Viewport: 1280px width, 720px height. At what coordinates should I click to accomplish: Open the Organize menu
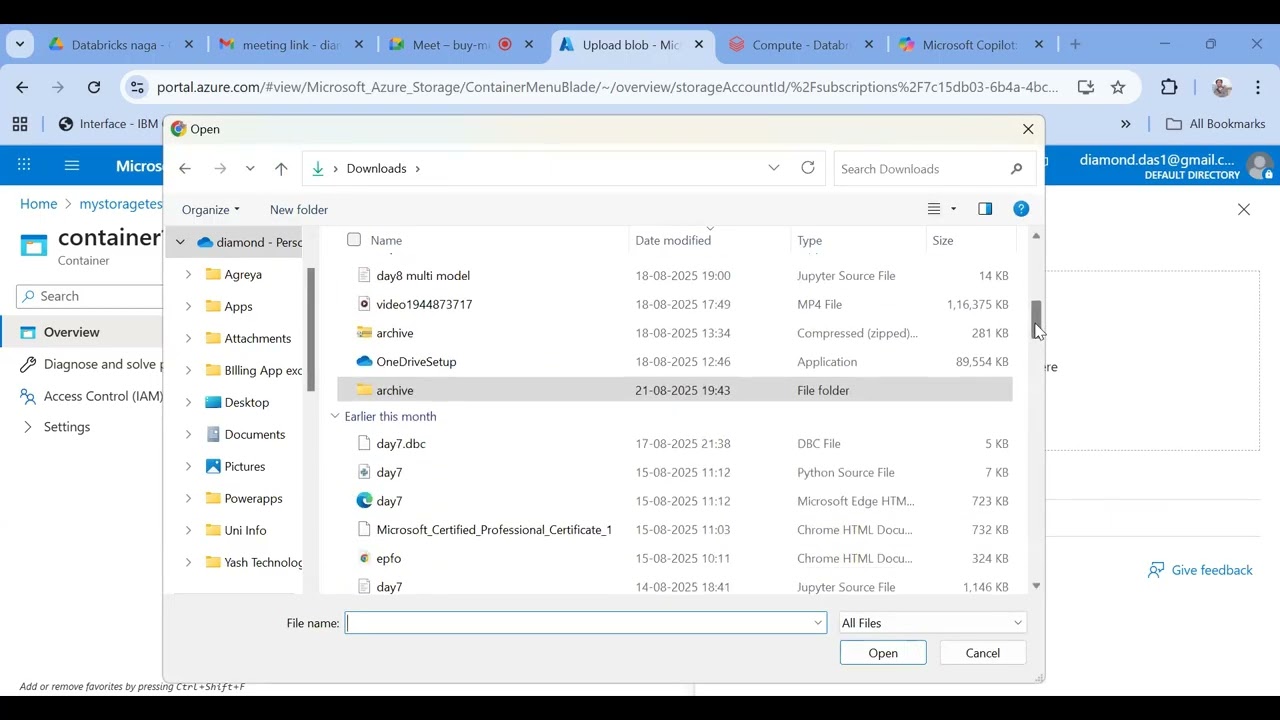click(x=211, y=210)
